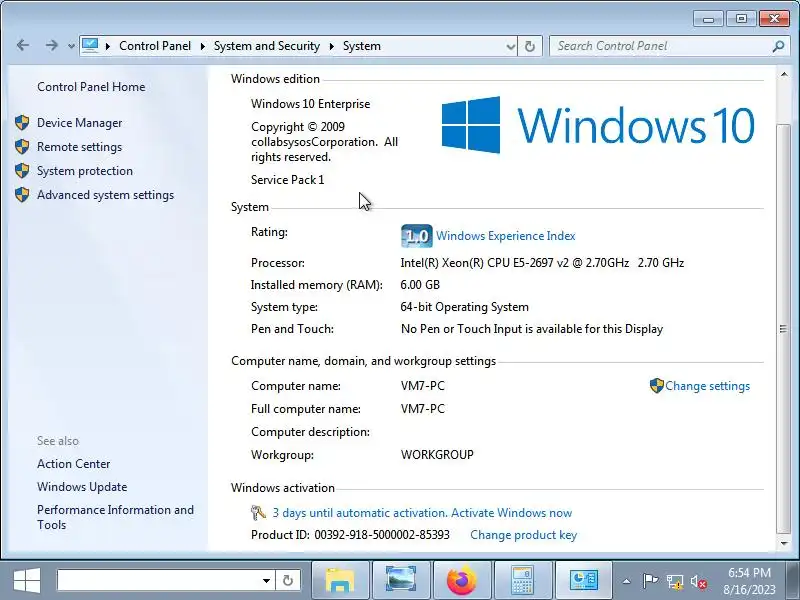Screen dimensions: 800x600
Task: Refresh the address bar view
Action: click(x=530, y=46)
